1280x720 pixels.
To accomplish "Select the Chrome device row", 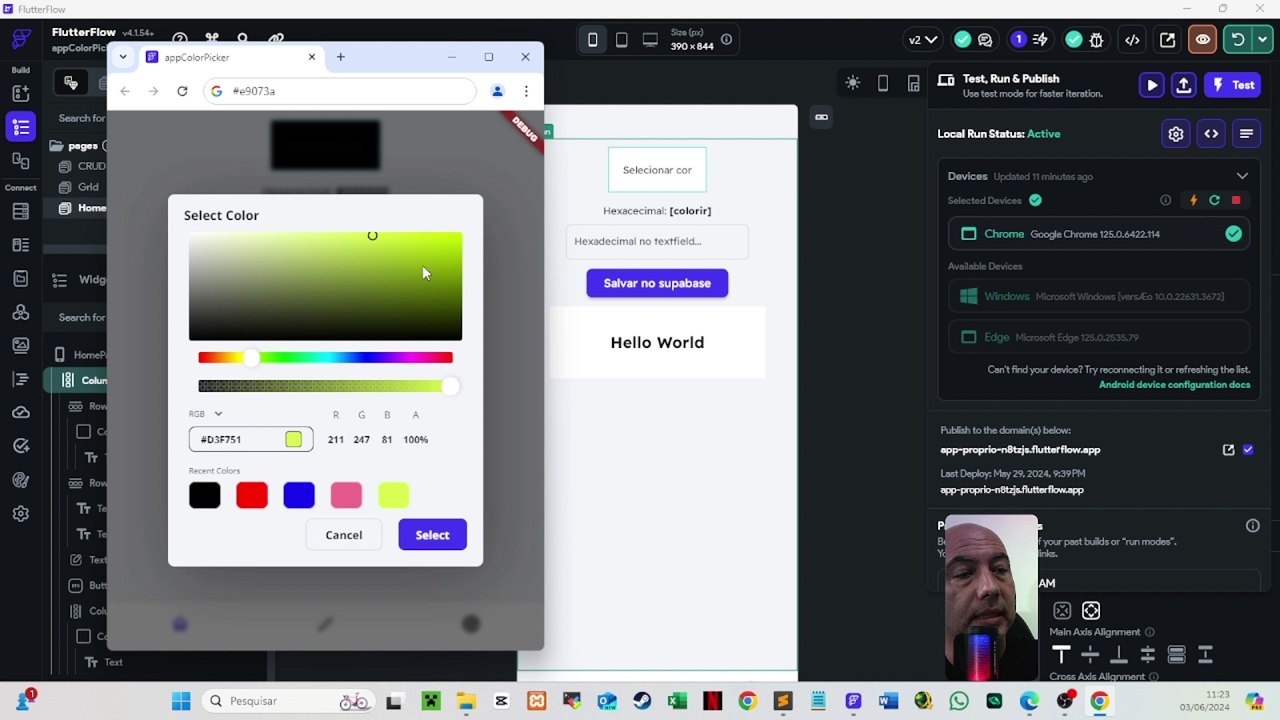I will [x=1099, y=234].
